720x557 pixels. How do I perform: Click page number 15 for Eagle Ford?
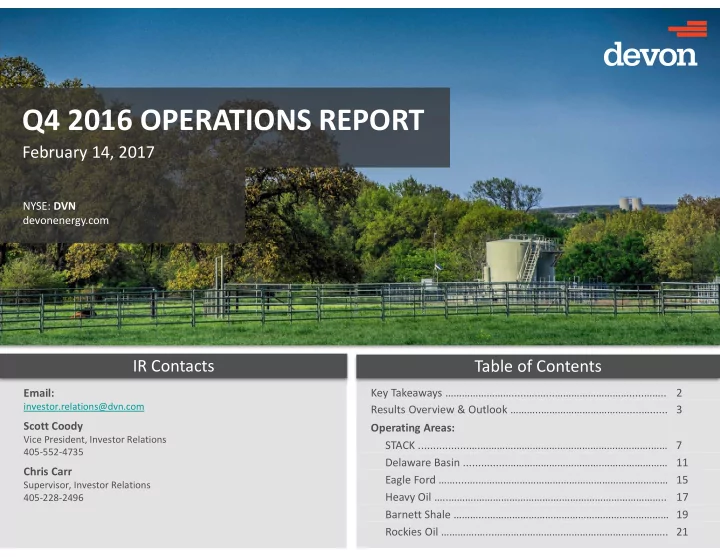tap(682, 480)
